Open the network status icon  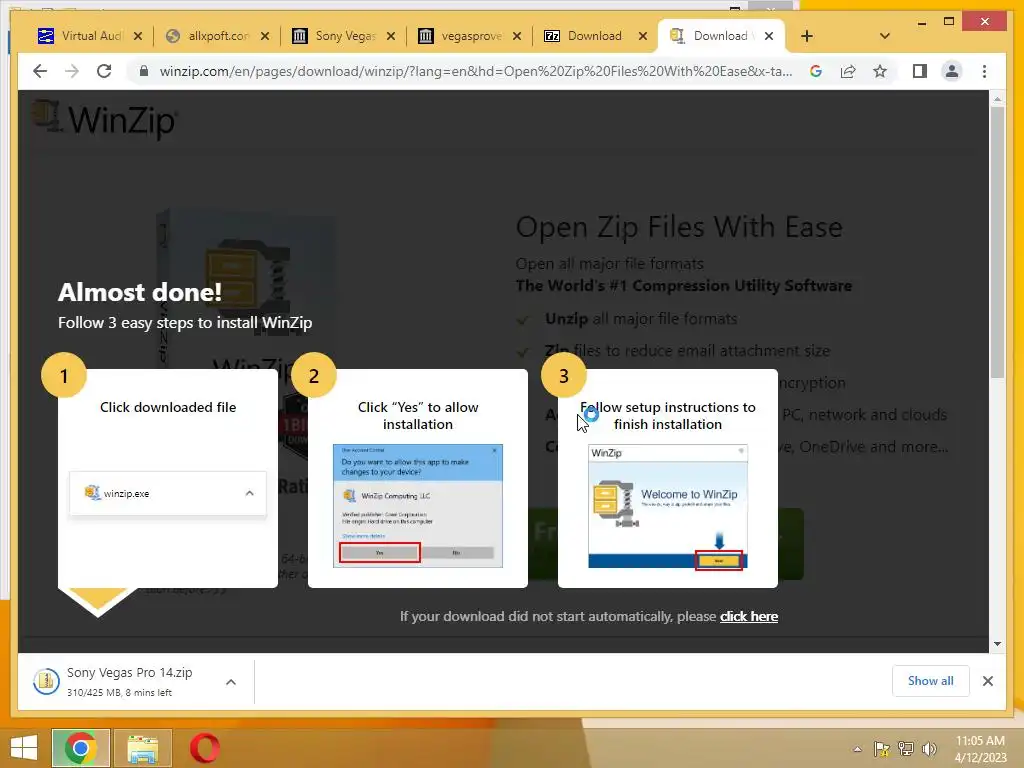(x=906, y=749)
